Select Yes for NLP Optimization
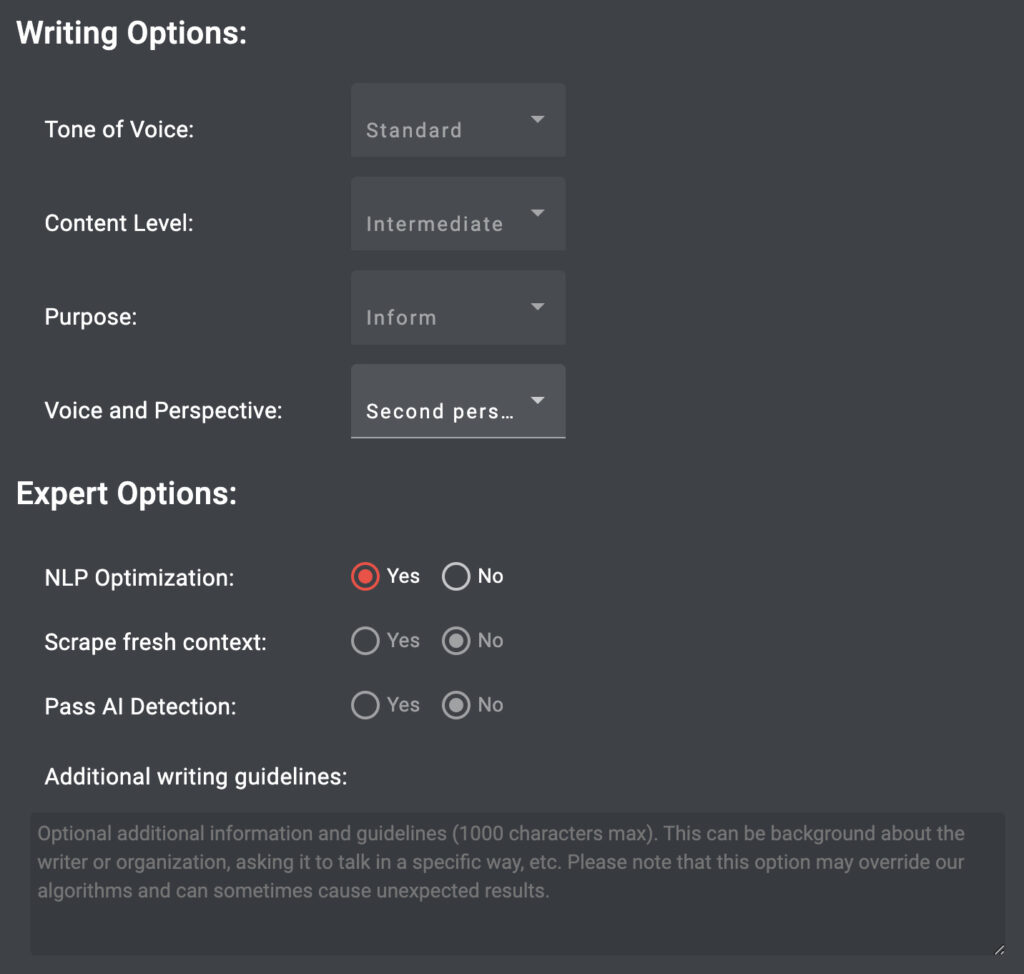The width and height of the screenshot is (1024, 974). pos(365,576)
